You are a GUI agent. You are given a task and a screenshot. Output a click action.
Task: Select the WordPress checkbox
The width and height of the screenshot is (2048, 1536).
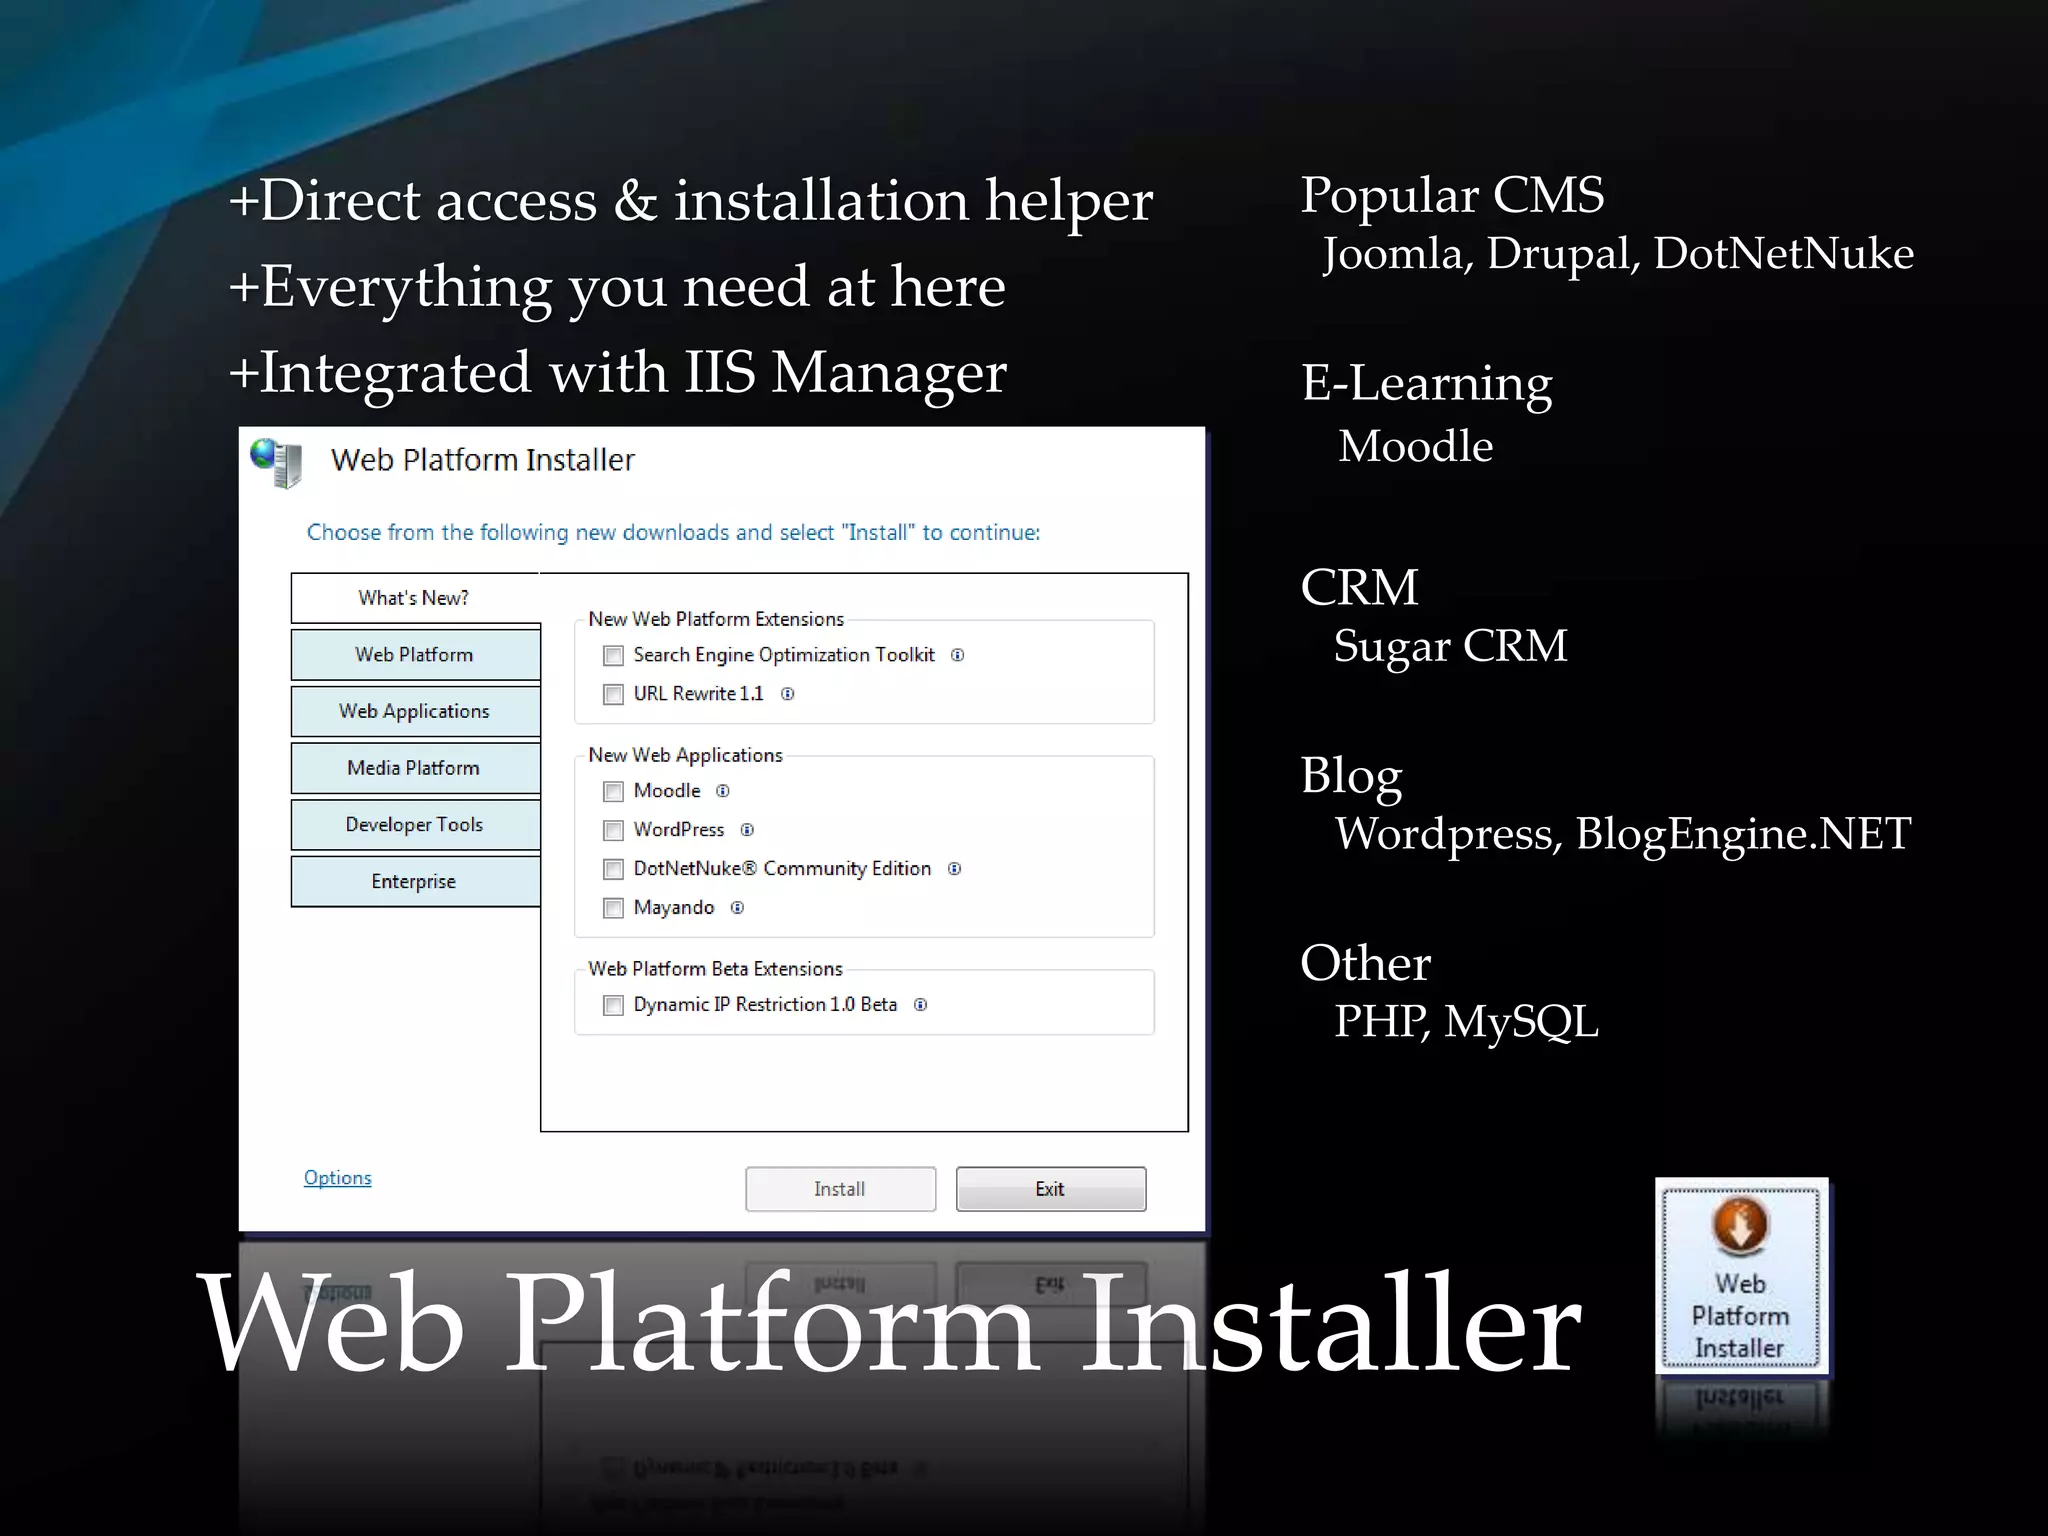[x=614, y=831]
